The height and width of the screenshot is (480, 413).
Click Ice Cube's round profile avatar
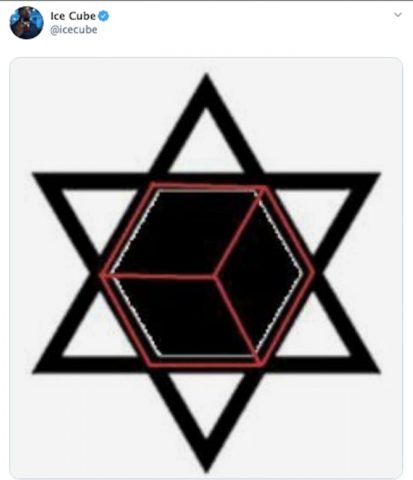(26, 23)
